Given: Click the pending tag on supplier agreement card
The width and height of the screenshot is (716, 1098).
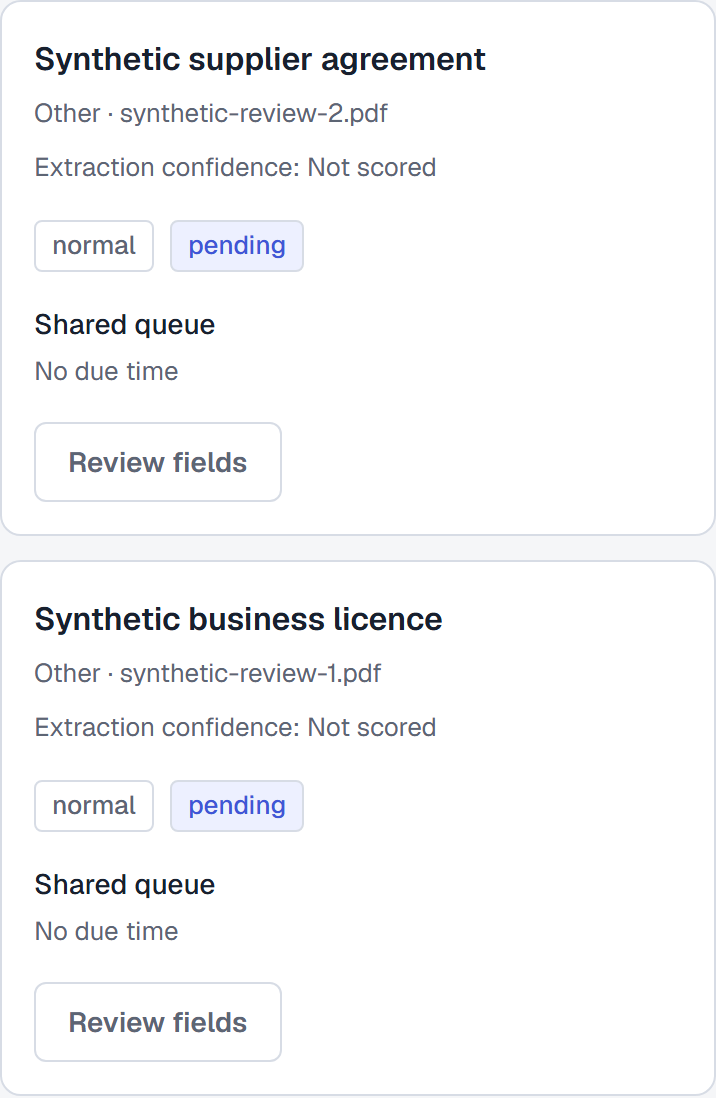Looking at the screenshot, I should click(x=237, y=246).
